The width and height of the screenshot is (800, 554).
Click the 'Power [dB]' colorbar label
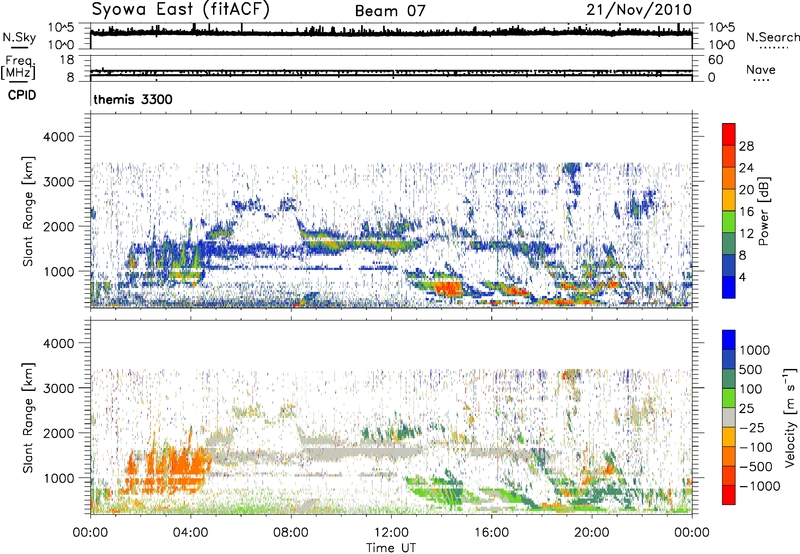763,211
